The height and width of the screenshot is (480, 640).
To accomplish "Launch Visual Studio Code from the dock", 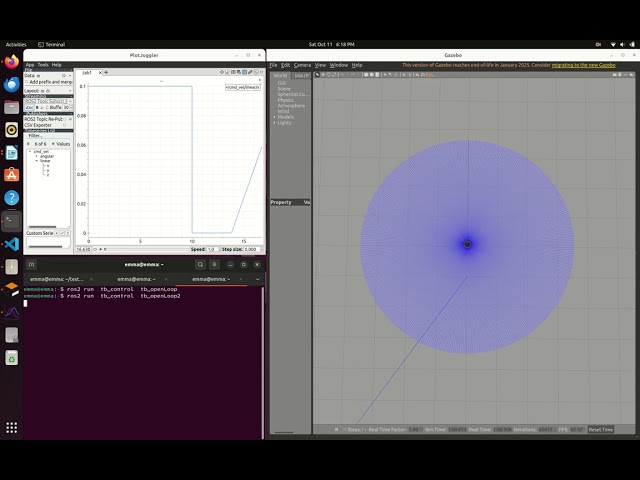I will pos(11,244).
